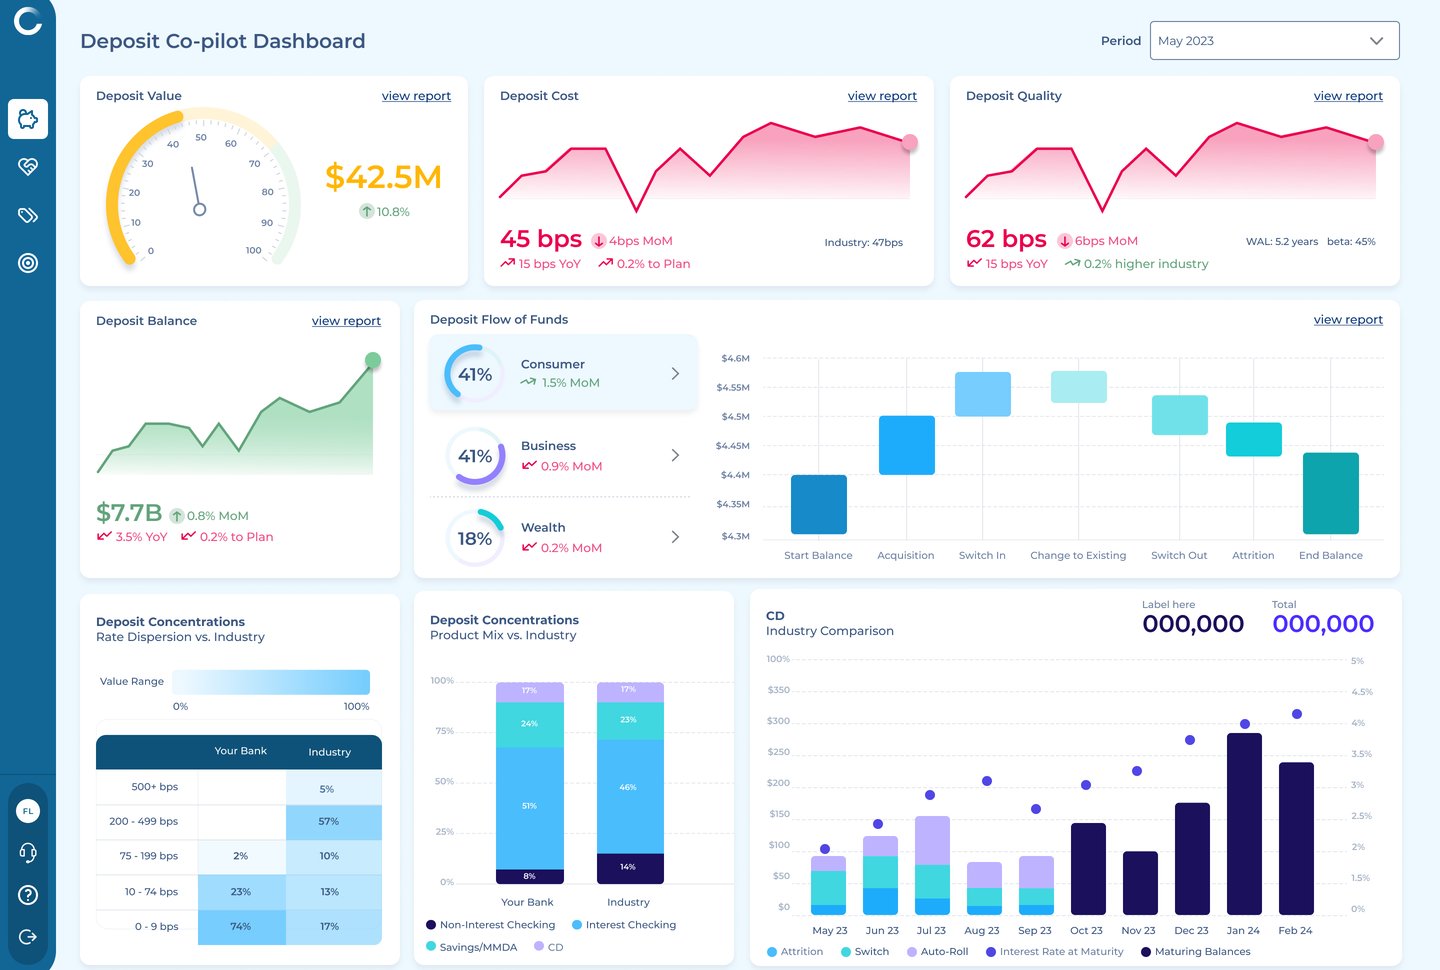Expand the Business segment chevron
Screen dimensions: 1440x970
click(x=675, y=455)
